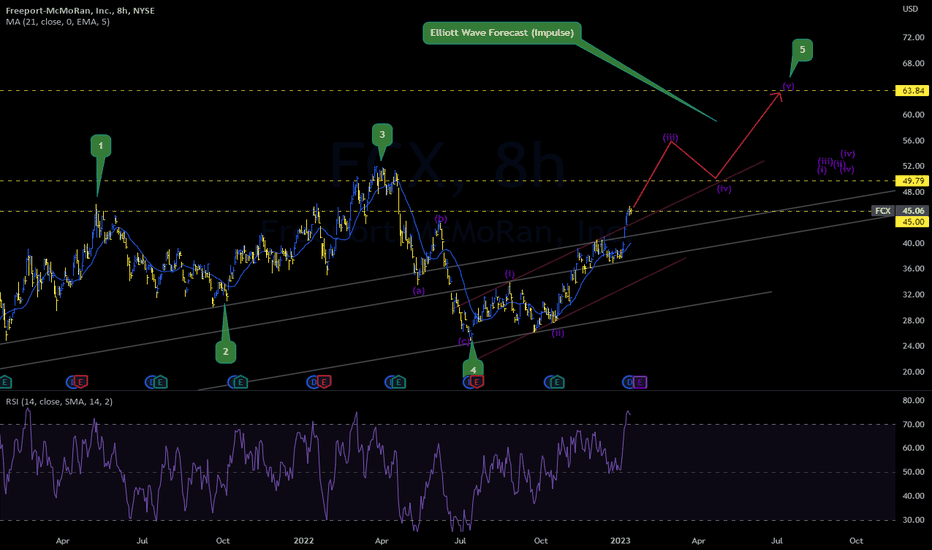Screen dimensions: 932x550
Task: Click the Elliott Wave Forecast (Impulse) callout
Action: tap(502, 33)
